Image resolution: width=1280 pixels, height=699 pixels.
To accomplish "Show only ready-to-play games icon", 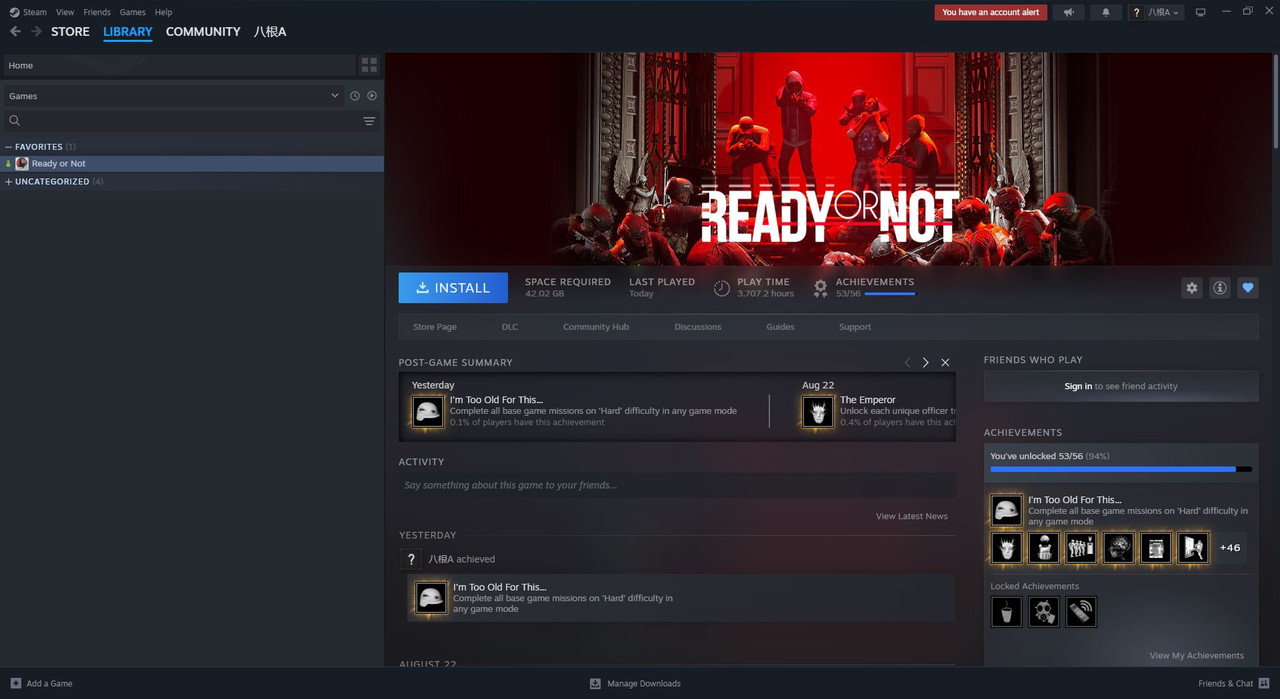I will click(372, 96).
